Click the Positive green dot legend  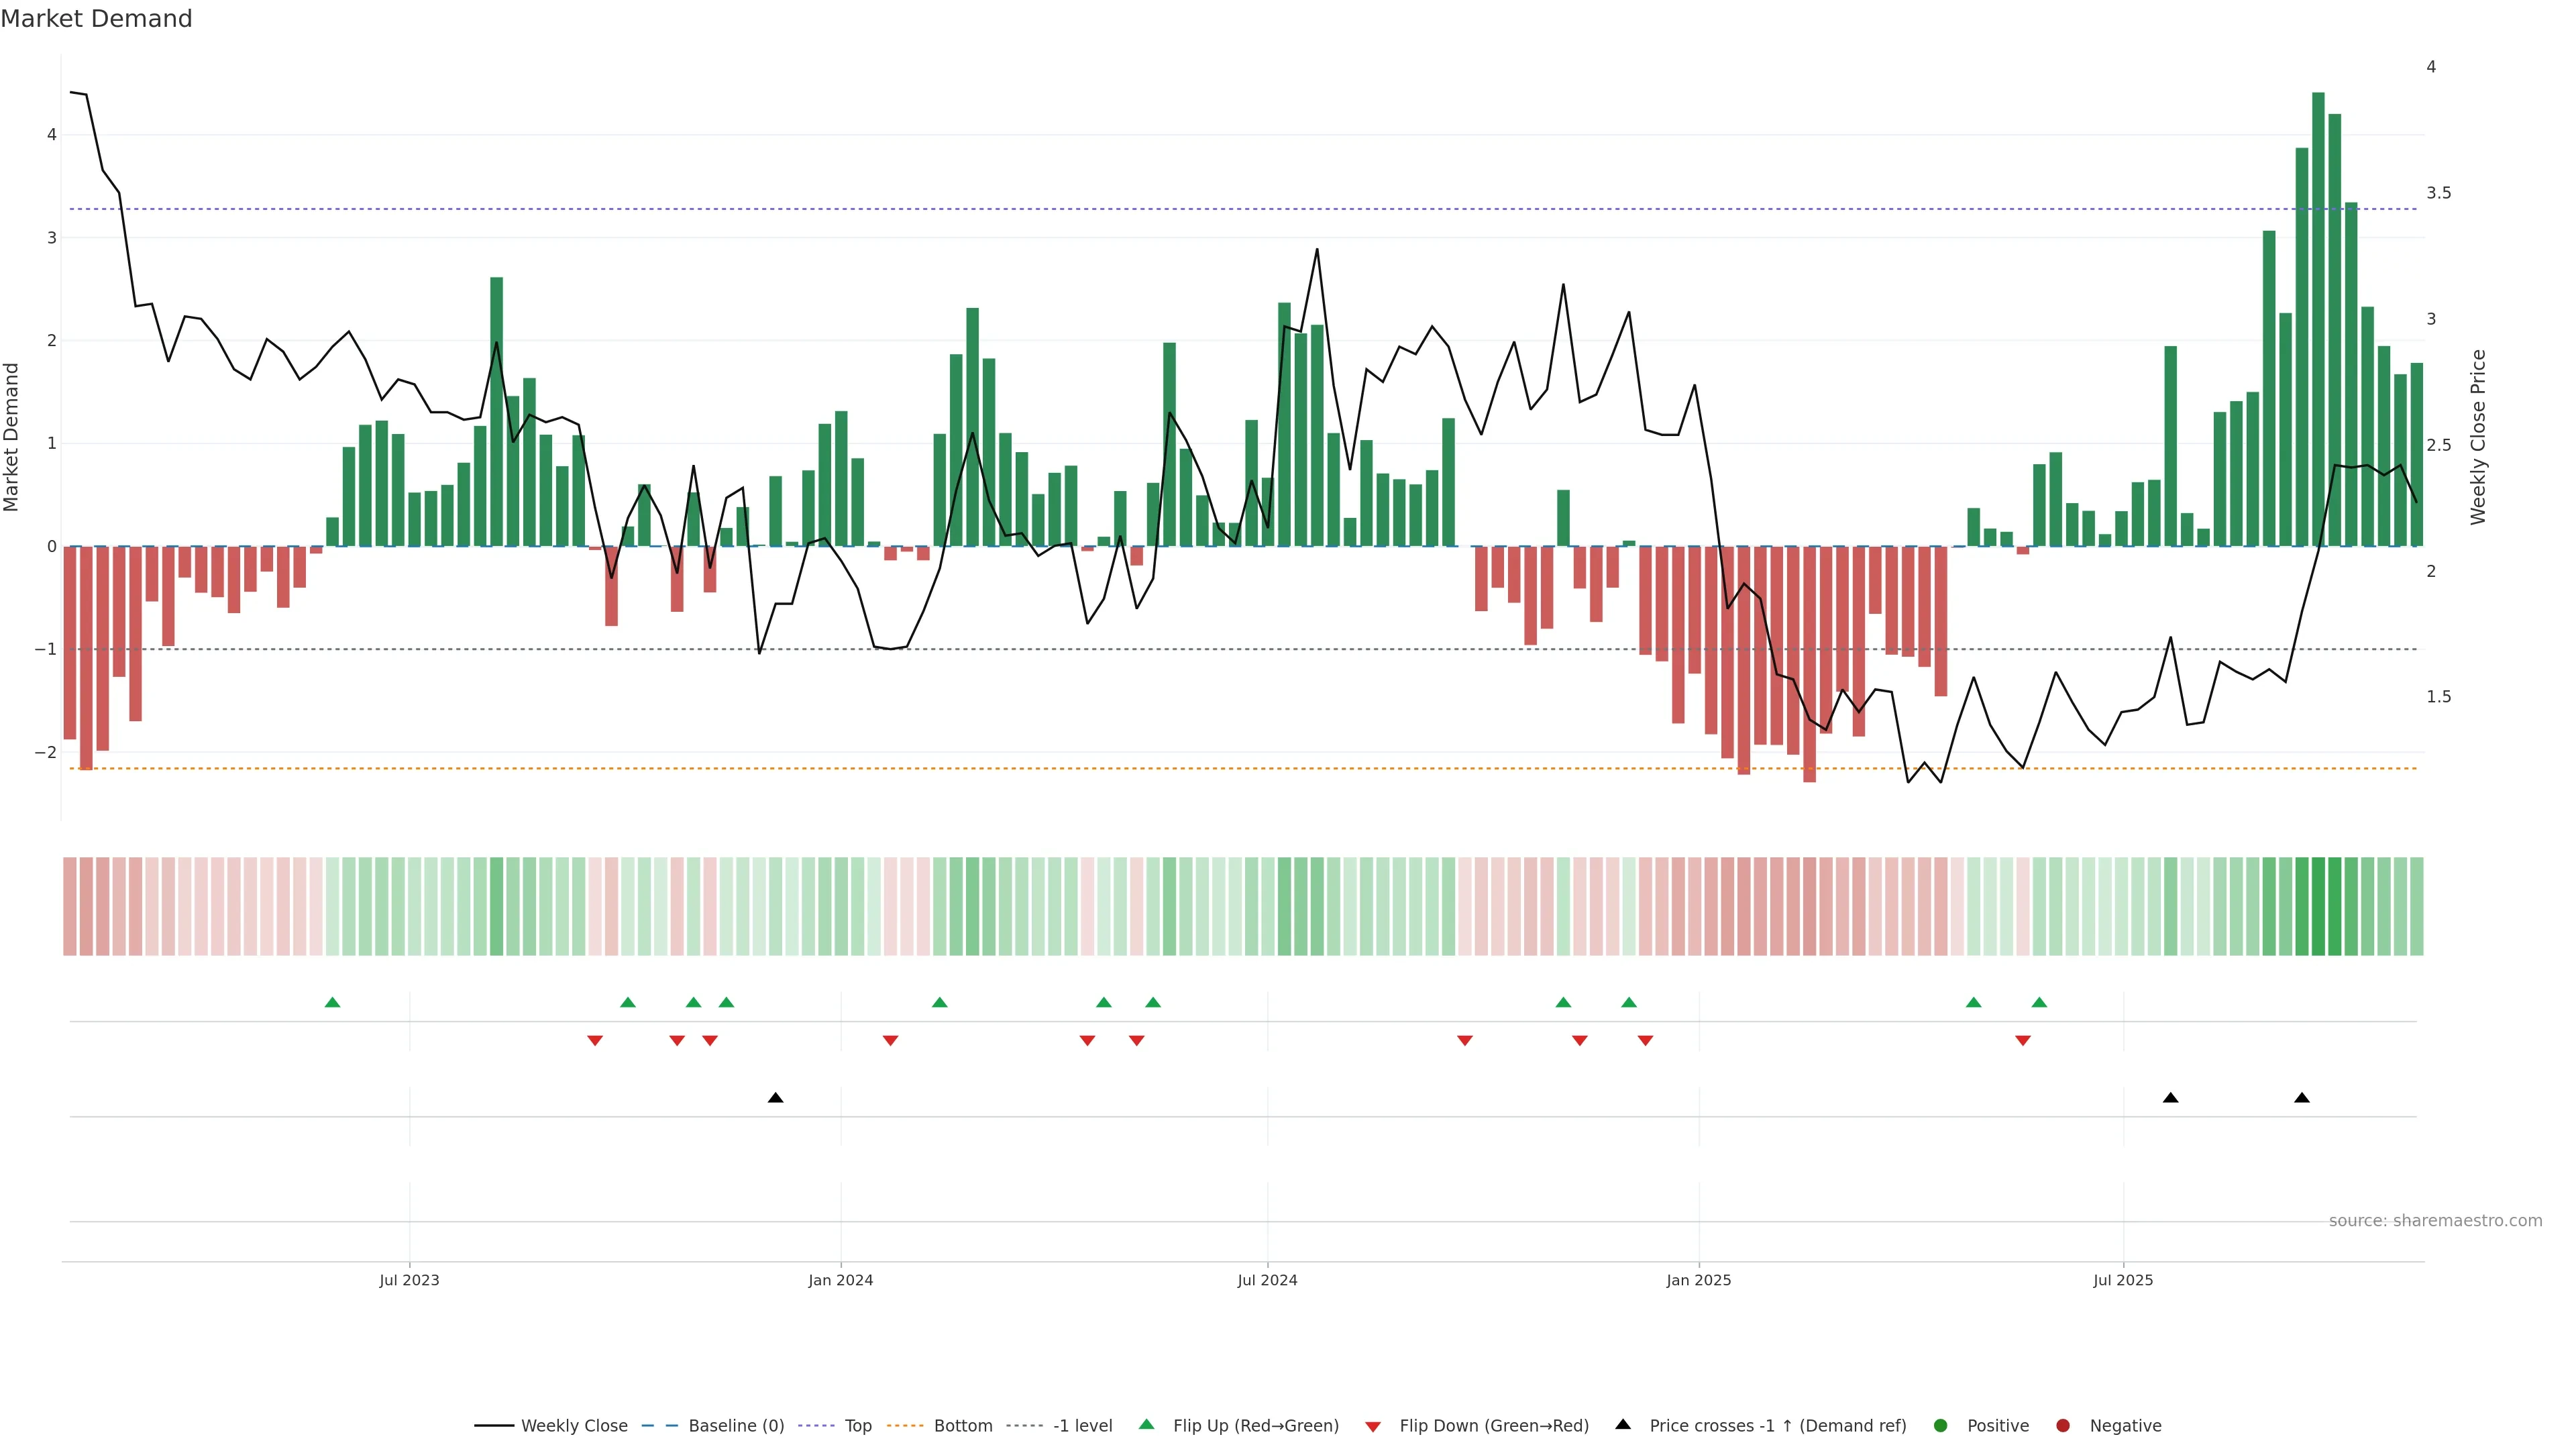[x=1941, y=1426]
